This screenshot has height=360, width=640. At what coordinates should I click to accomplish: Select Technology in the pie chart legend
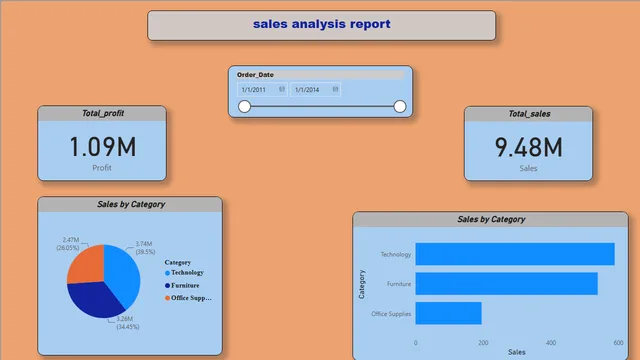(x=184, y=273)
